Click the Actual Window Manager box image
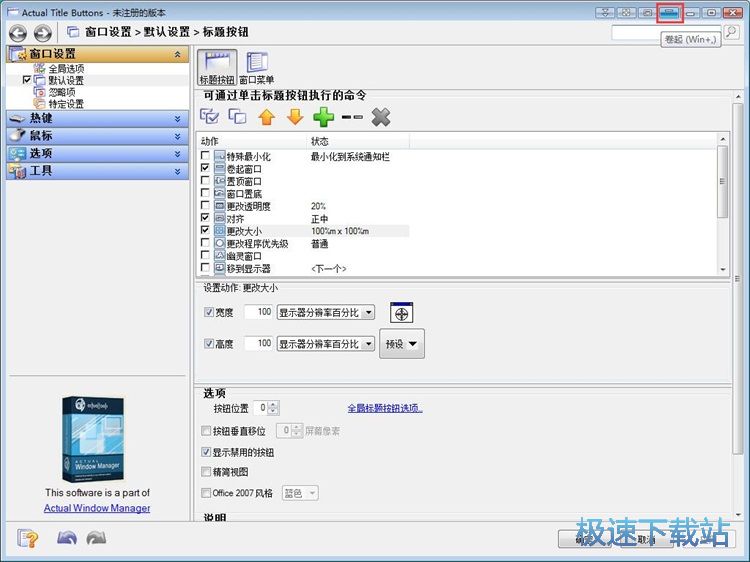 [x=93, y=439]
